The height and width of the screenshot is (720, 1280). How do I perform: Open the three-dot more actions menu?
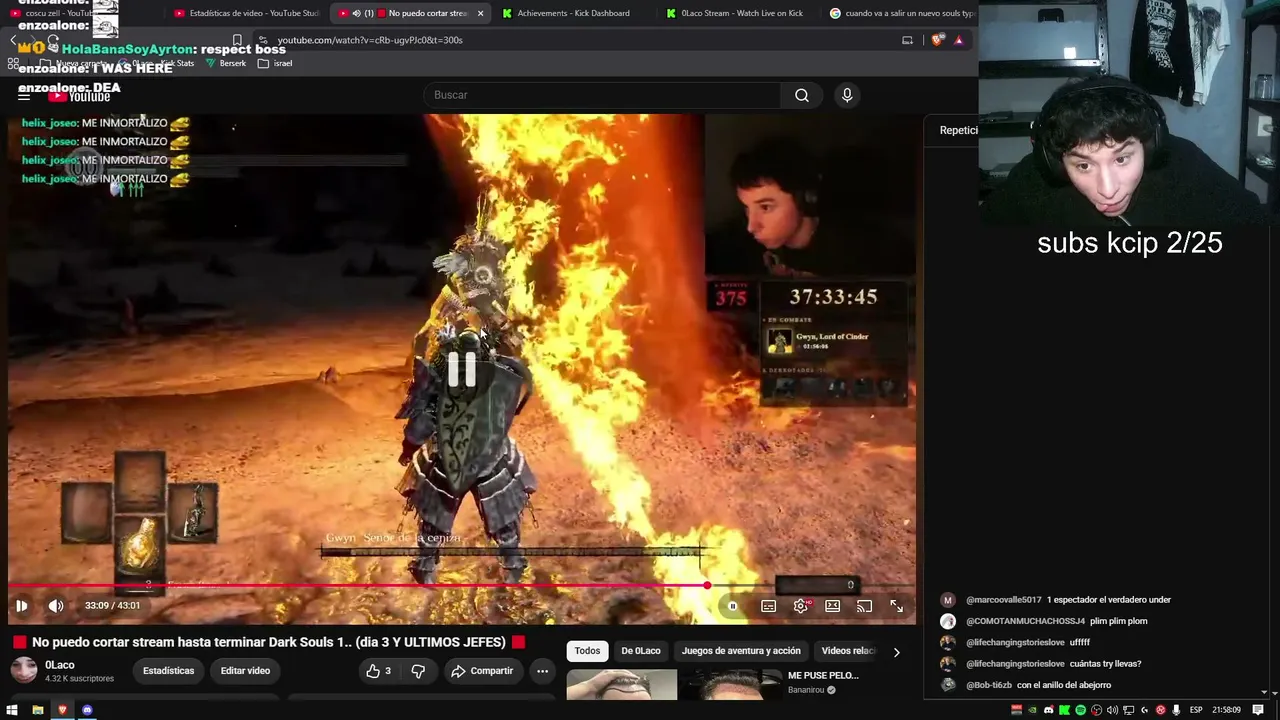click(542, 671)
